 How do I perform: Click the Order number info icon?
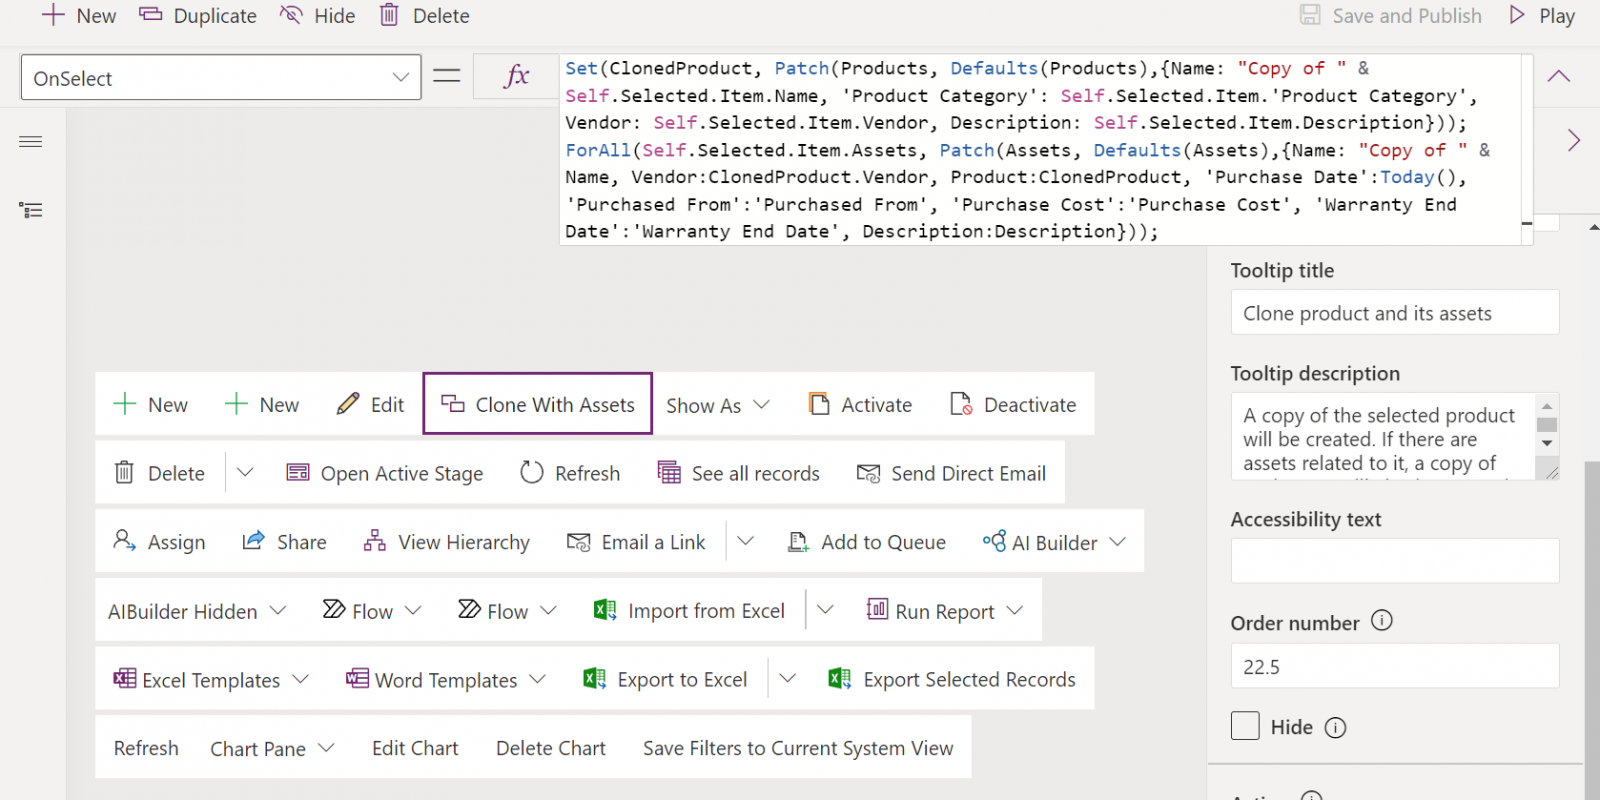point(1381,621)
